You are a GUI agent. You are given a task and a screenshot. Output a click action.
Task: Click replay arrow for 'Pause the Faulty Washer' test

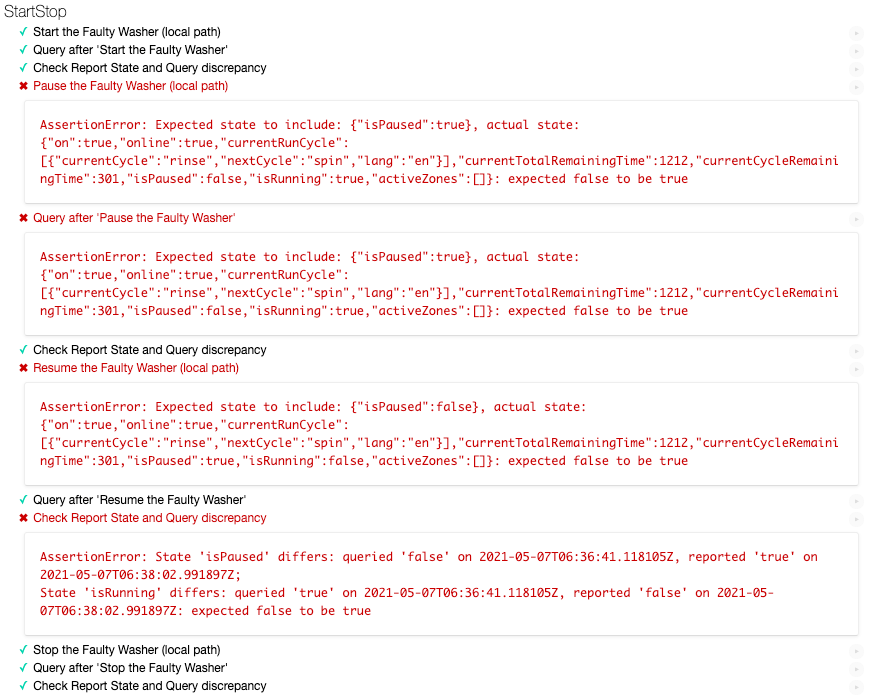[856, 87]
